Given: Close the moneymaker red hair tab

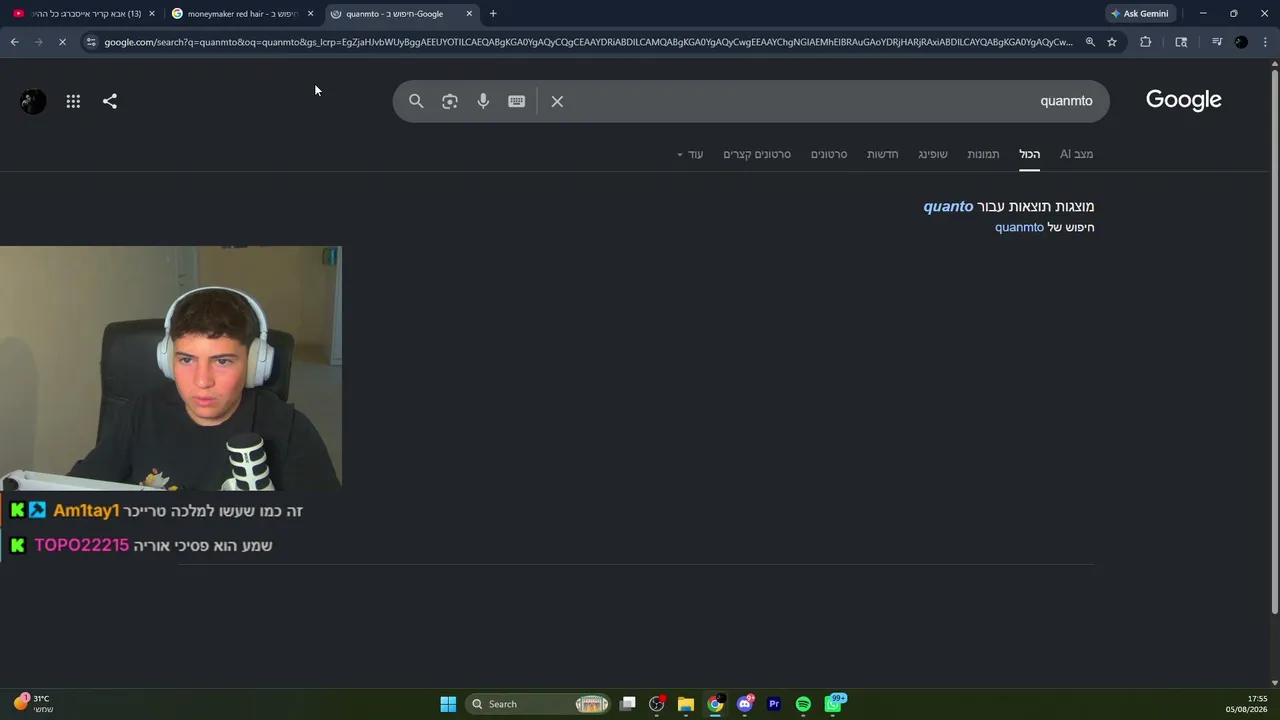Looking at the screenshot, I should (311, 14).
